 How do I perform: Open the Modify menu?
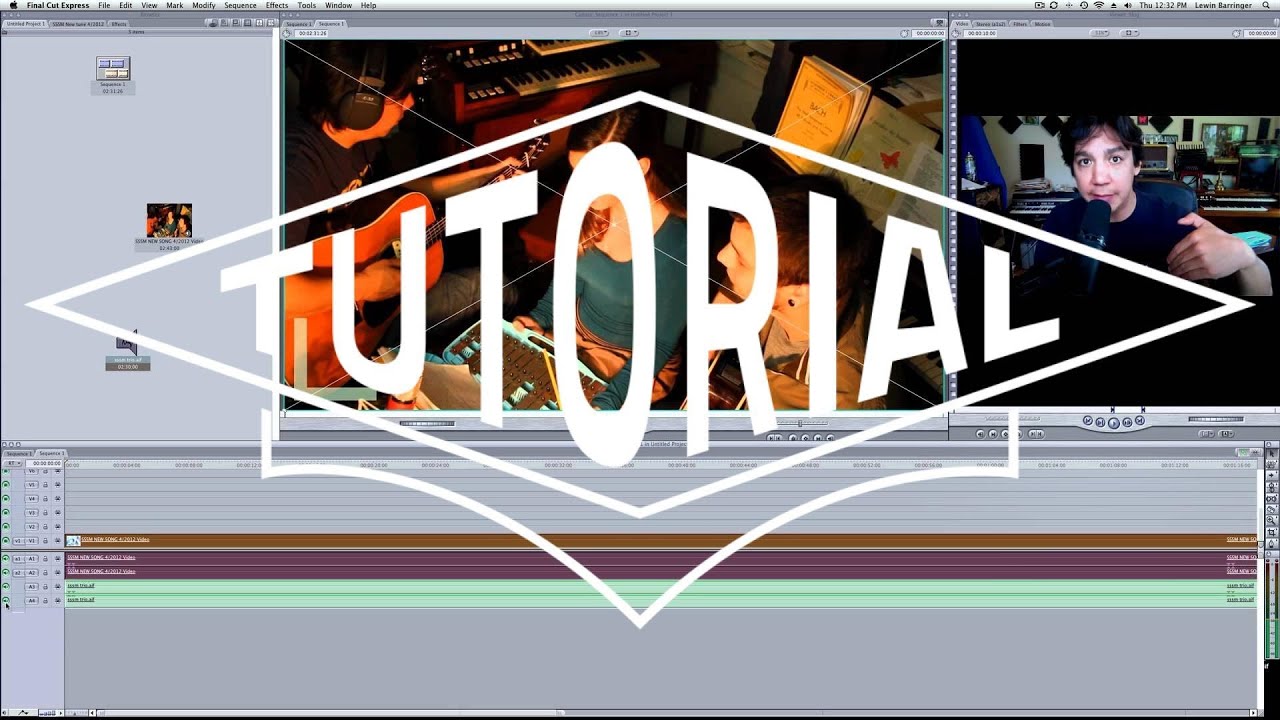pos(204,5)
